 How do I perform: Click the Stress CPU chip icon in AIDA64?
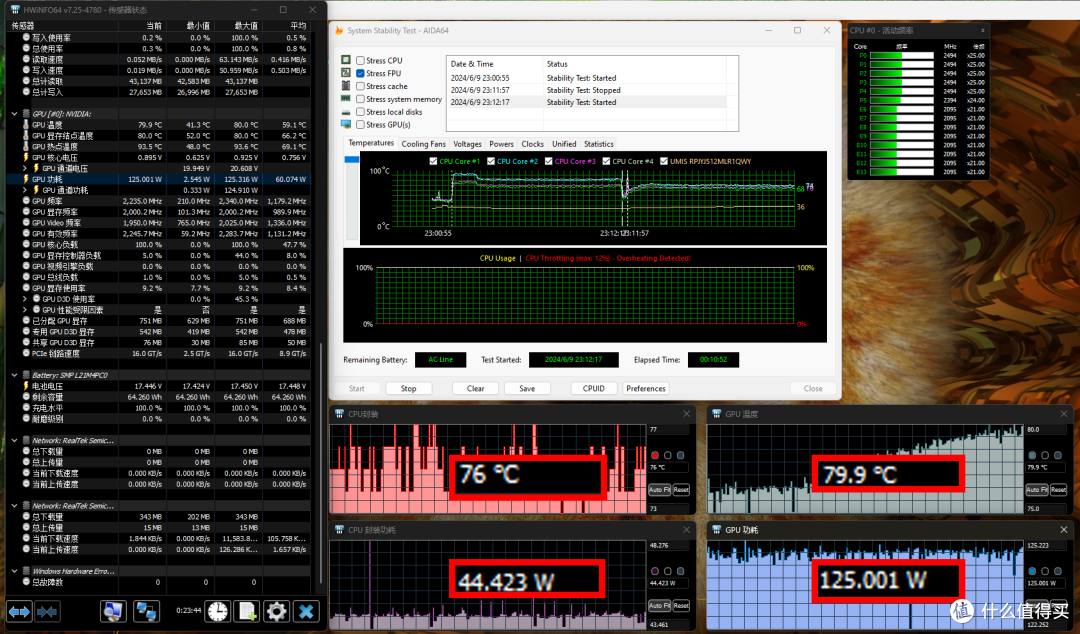[346, 60]
